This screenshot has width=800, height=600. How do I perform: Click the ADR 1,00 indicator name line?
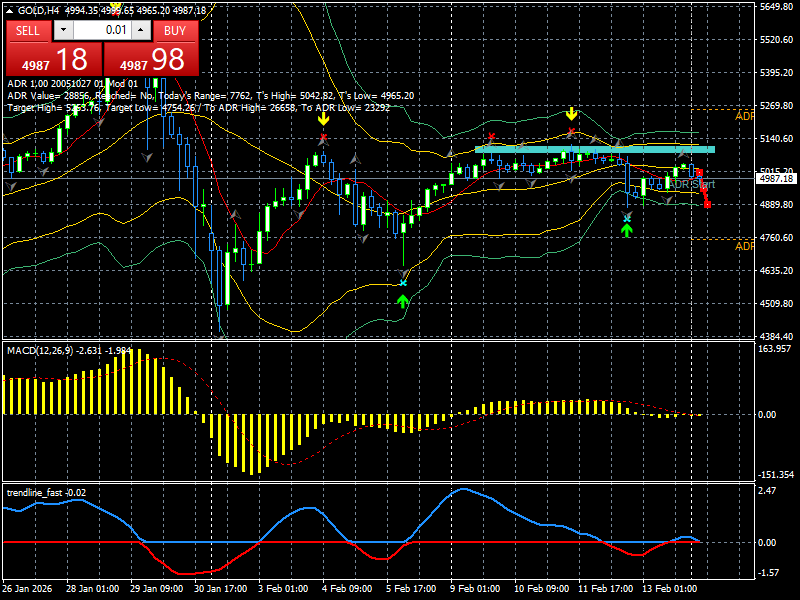(x=72, y=84)
